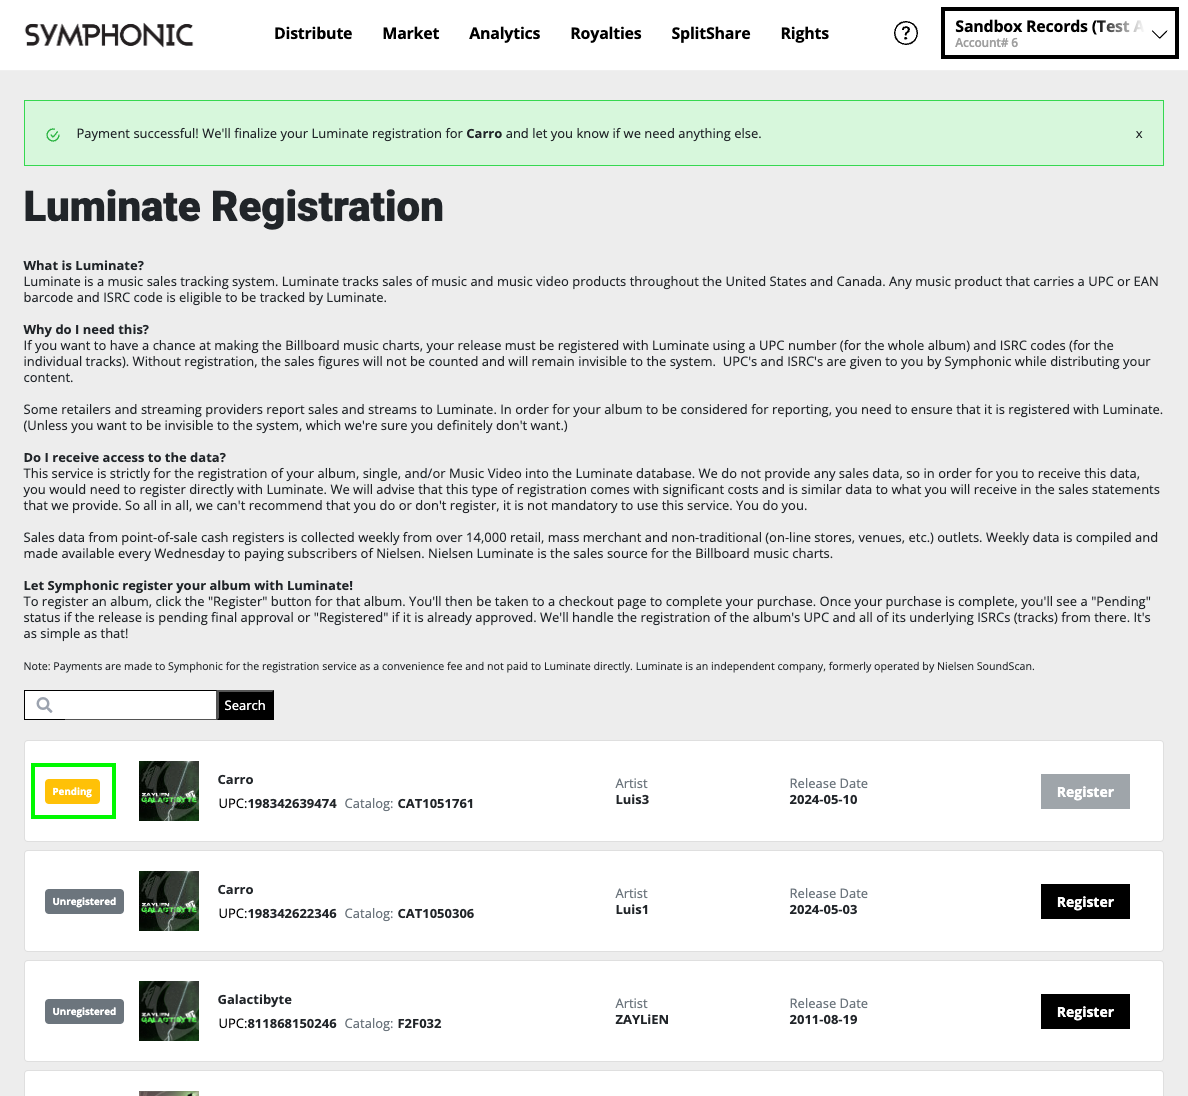Select catalog number CAT1050306
Screen dimensions: 1188x1096
[436, 913]
